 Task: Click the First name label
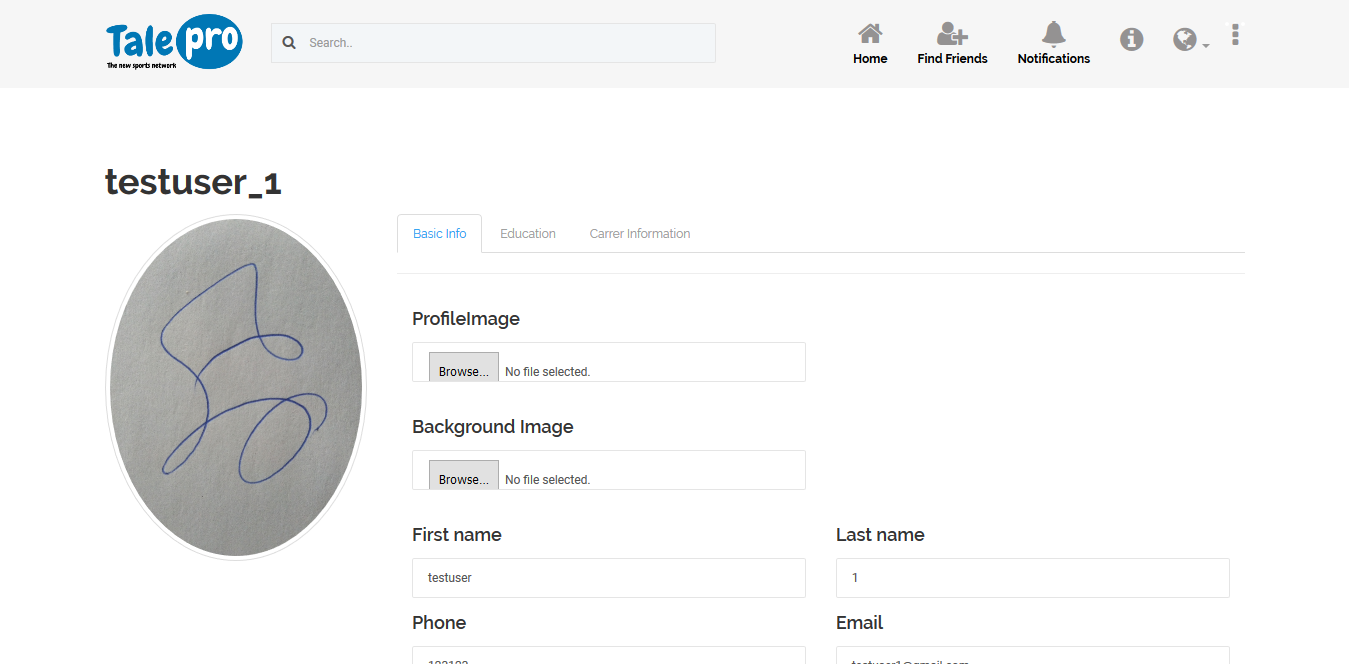point(457,535)
